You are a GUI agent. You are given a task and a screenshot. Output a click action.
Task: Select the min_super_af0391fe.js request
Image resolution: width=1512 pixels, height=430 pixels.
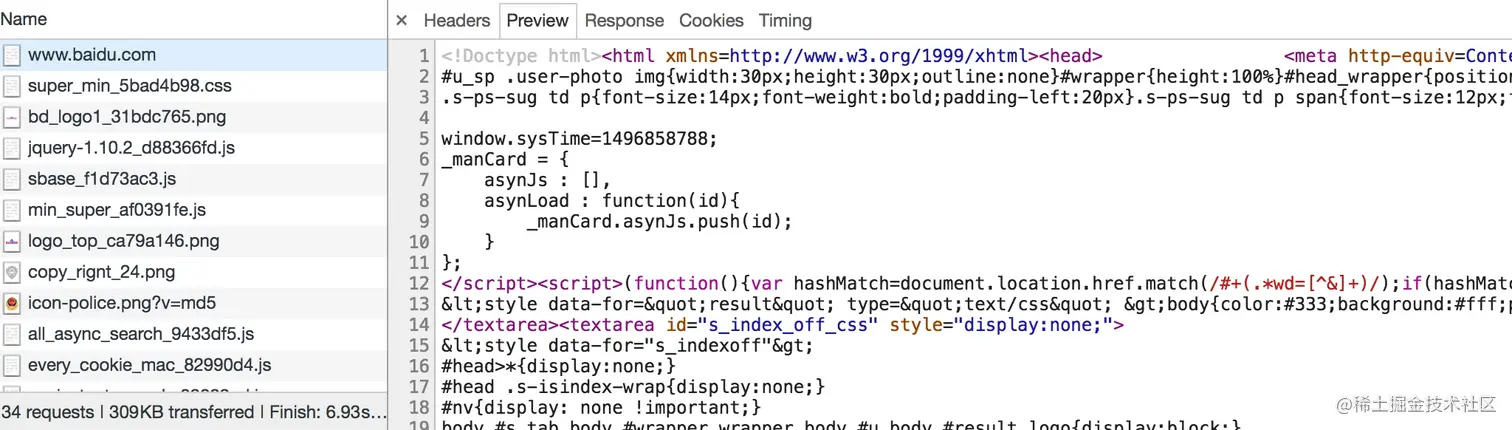193,210
